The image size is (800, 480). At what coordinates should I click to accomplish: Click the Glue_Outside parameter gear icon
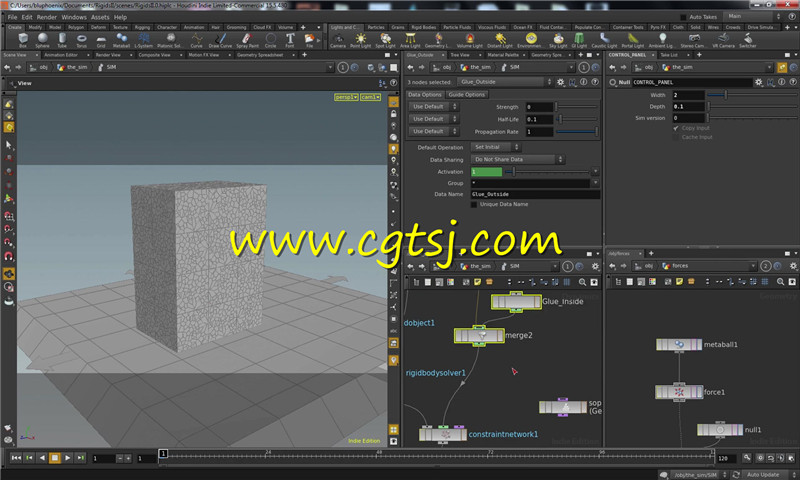pyautogui.click(x=561, y=82)
